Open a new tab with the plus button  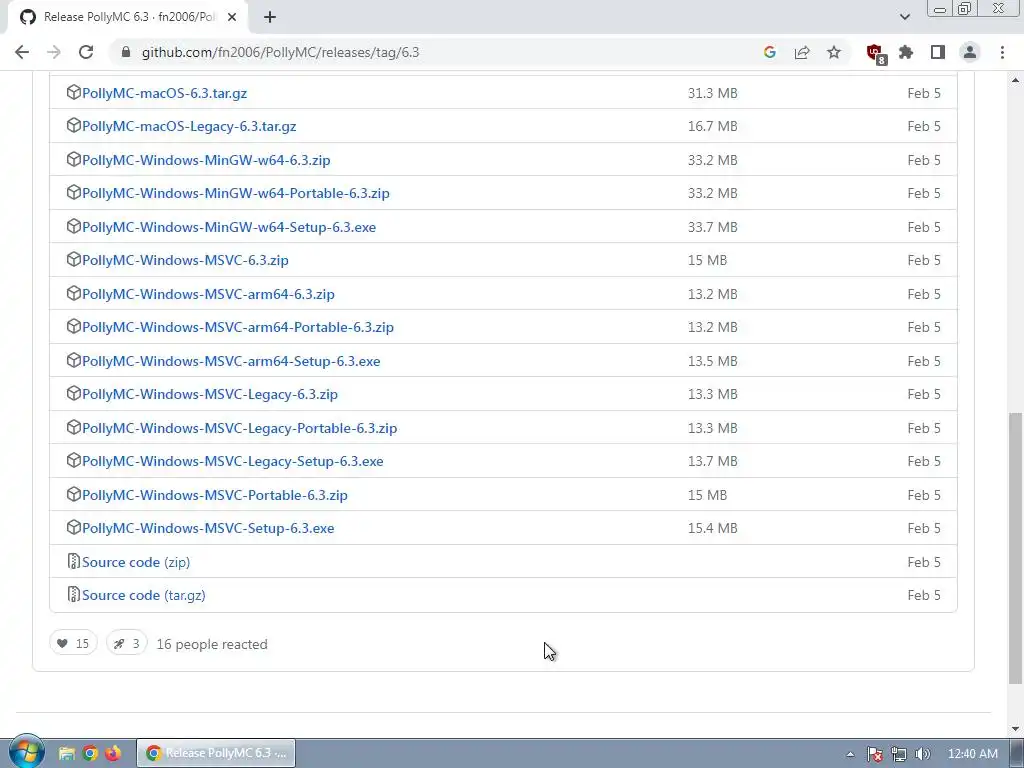270,17
